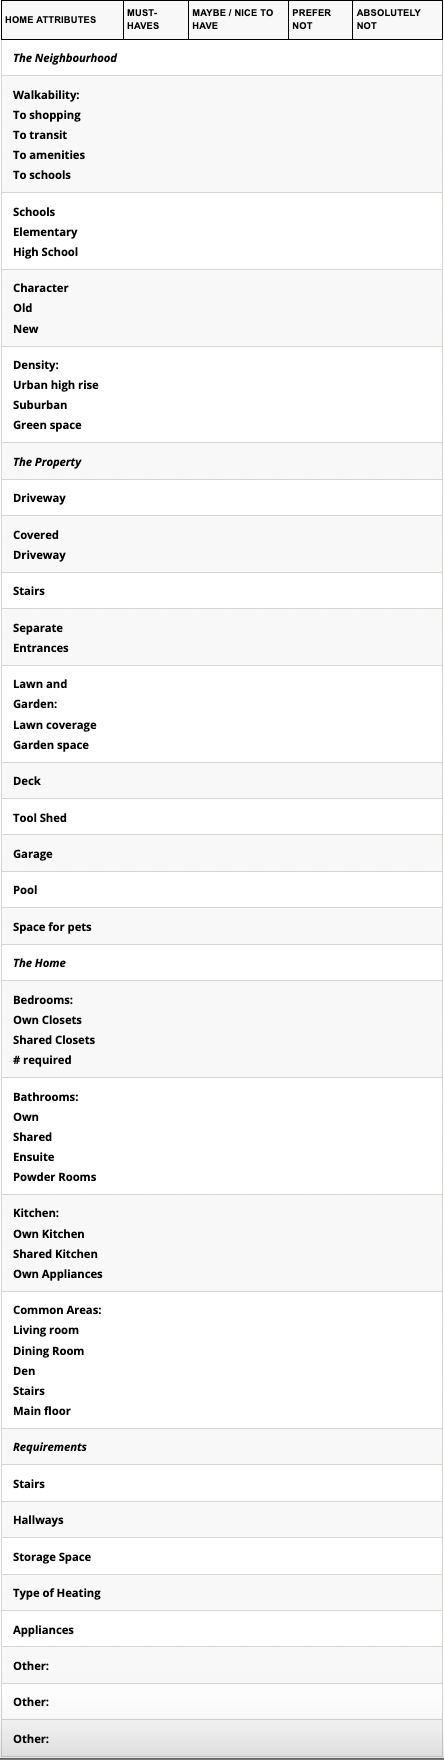The width and height of the screenshot is (444, 1760).
Task: Select the Common Areas row
Action: 222,1360
